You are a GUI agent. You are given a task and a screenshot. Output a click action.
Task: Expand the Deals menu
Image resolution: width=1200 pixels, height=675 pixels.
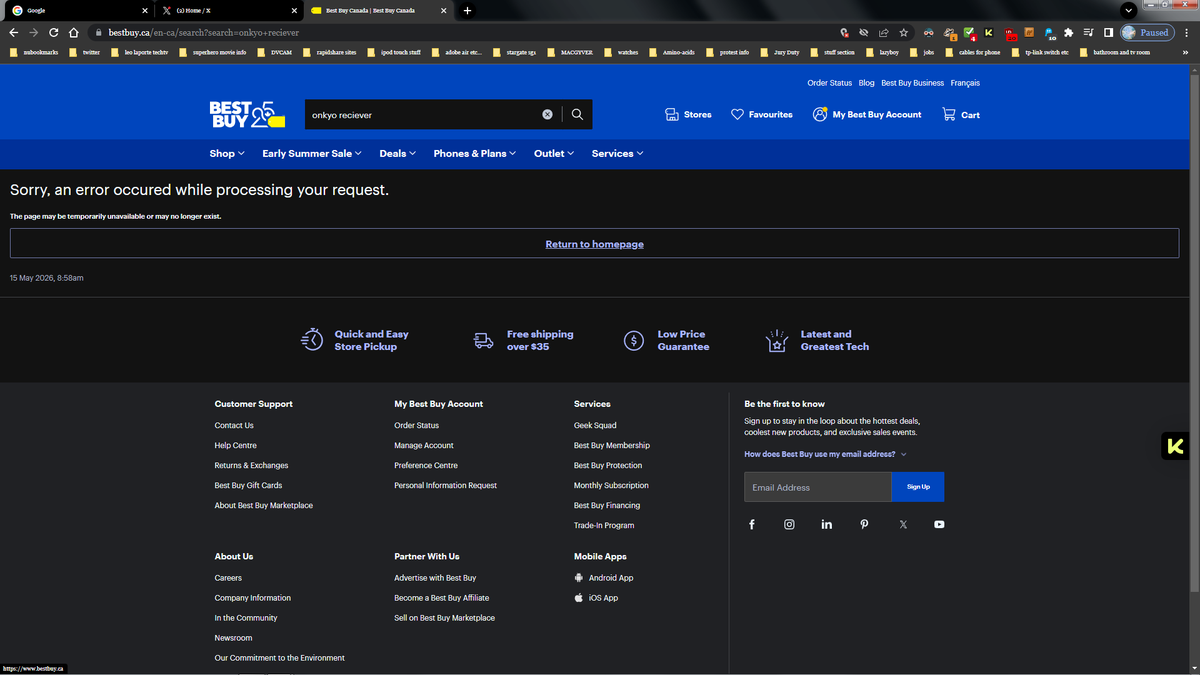pos(398,153)
